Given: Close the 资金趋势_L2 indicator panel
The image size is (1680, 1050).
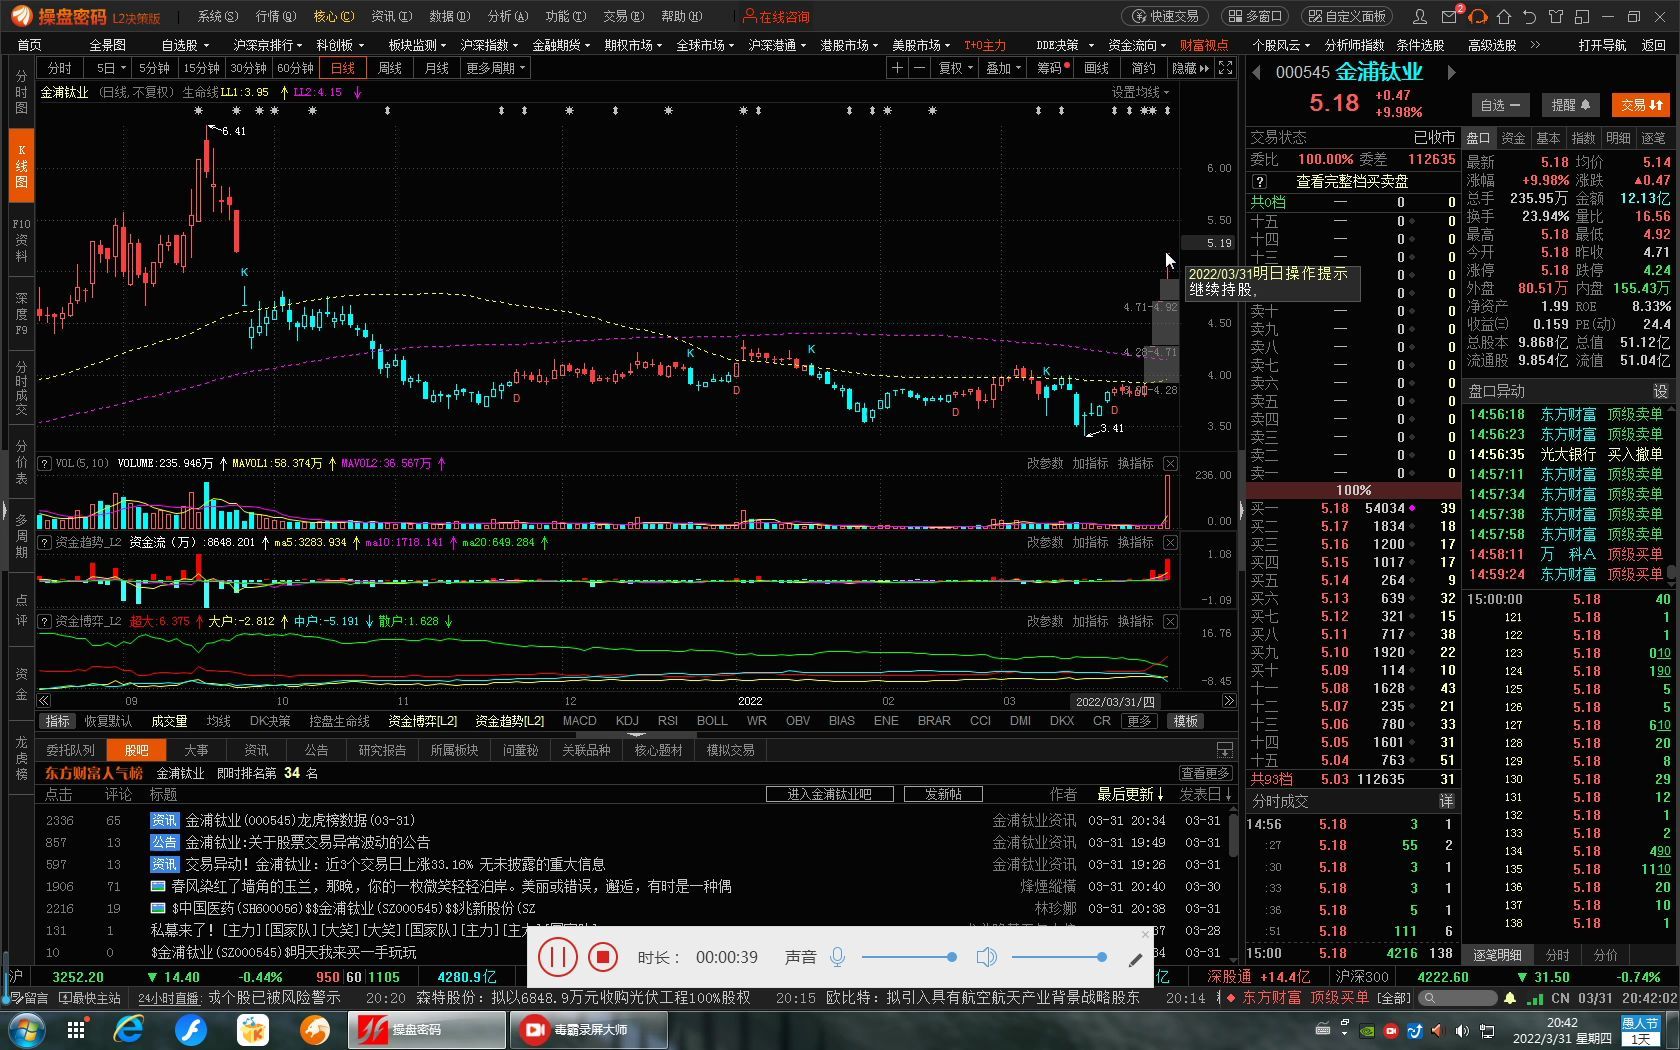Looking at the screenshot, I should click(x=1170, y=542).
